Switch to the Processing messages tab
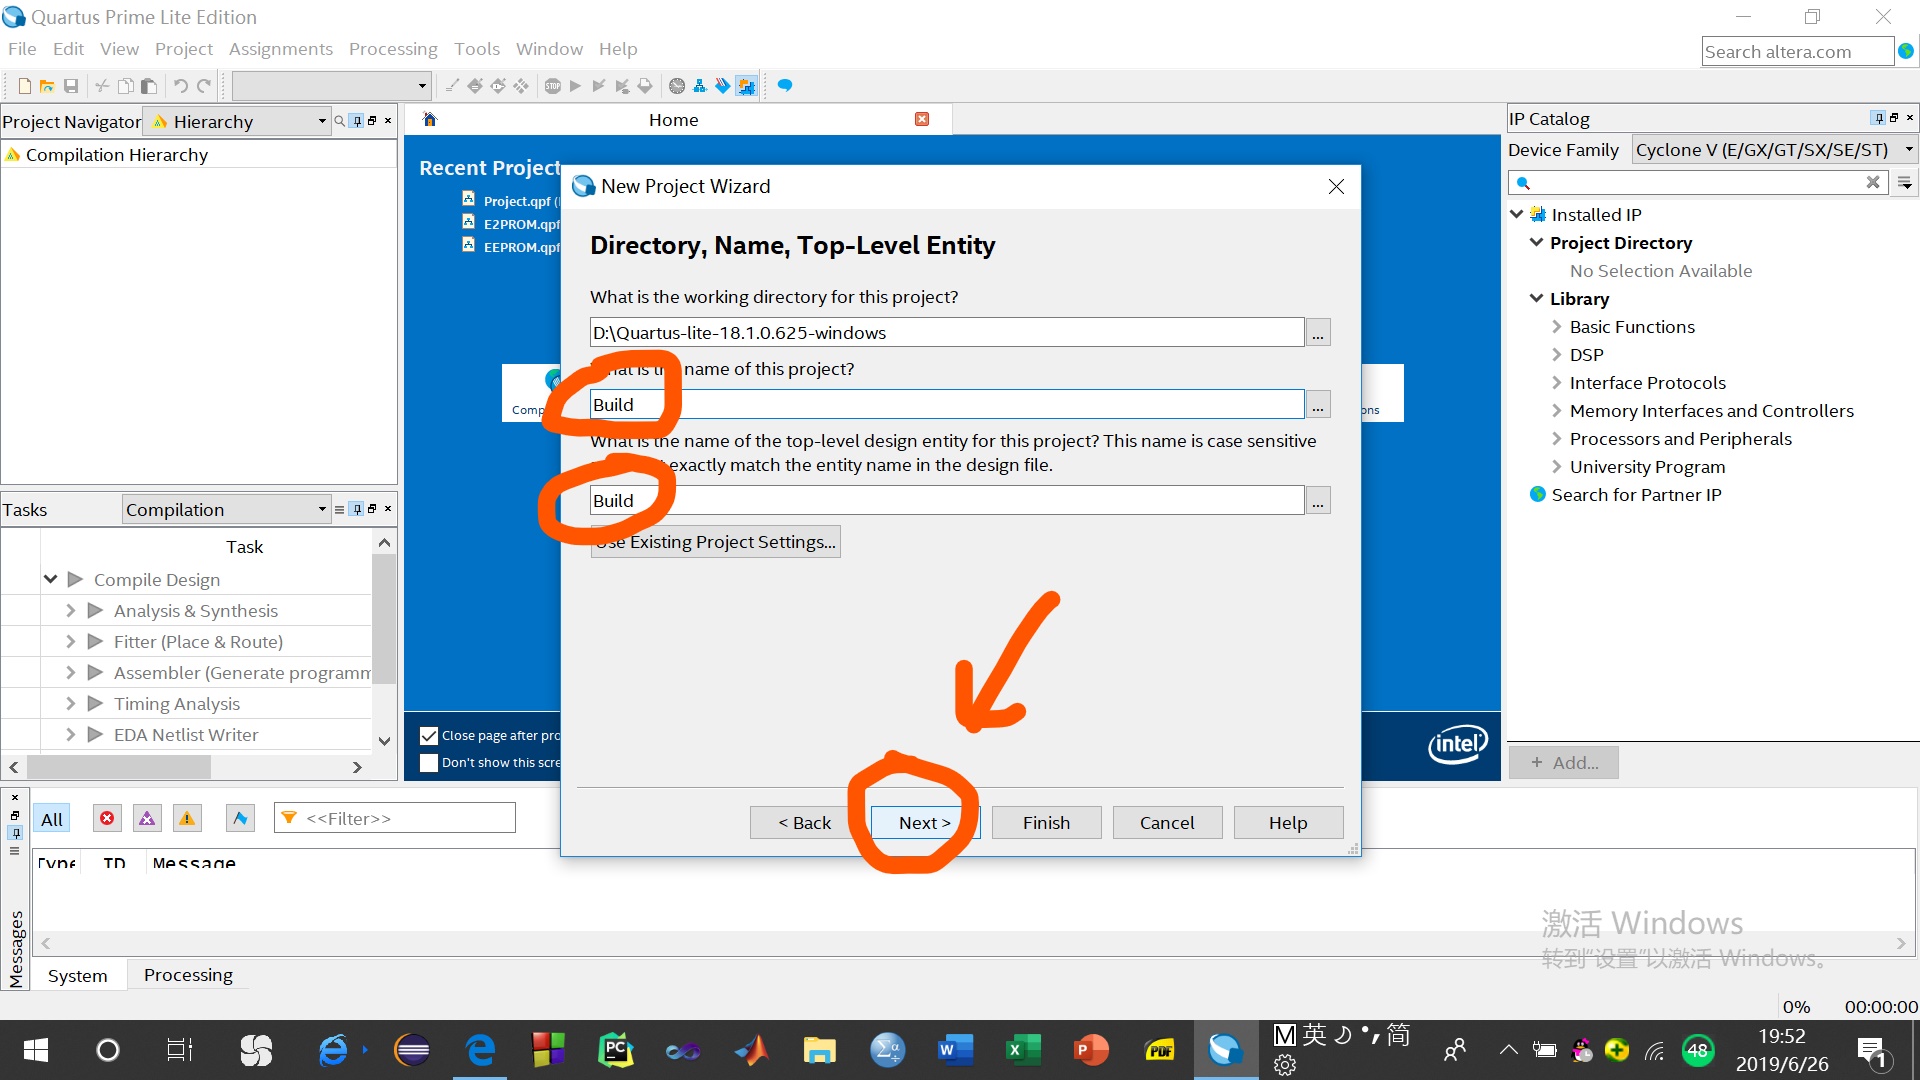1920x1080 pixels. click(188, 975)
